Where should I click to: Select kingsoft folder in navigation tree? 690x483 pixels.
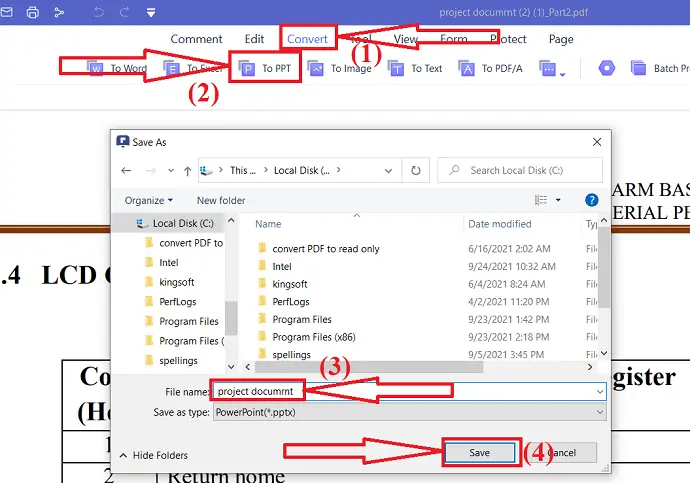pos(169,282)
